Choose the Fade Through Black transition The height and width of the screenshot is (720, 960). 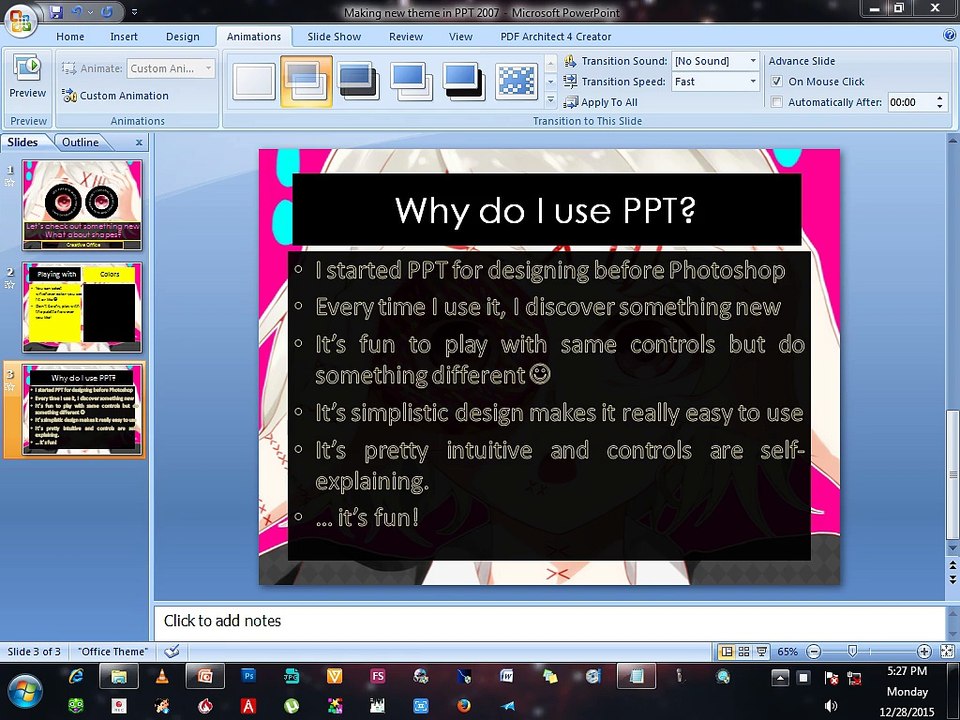(359, 81)
